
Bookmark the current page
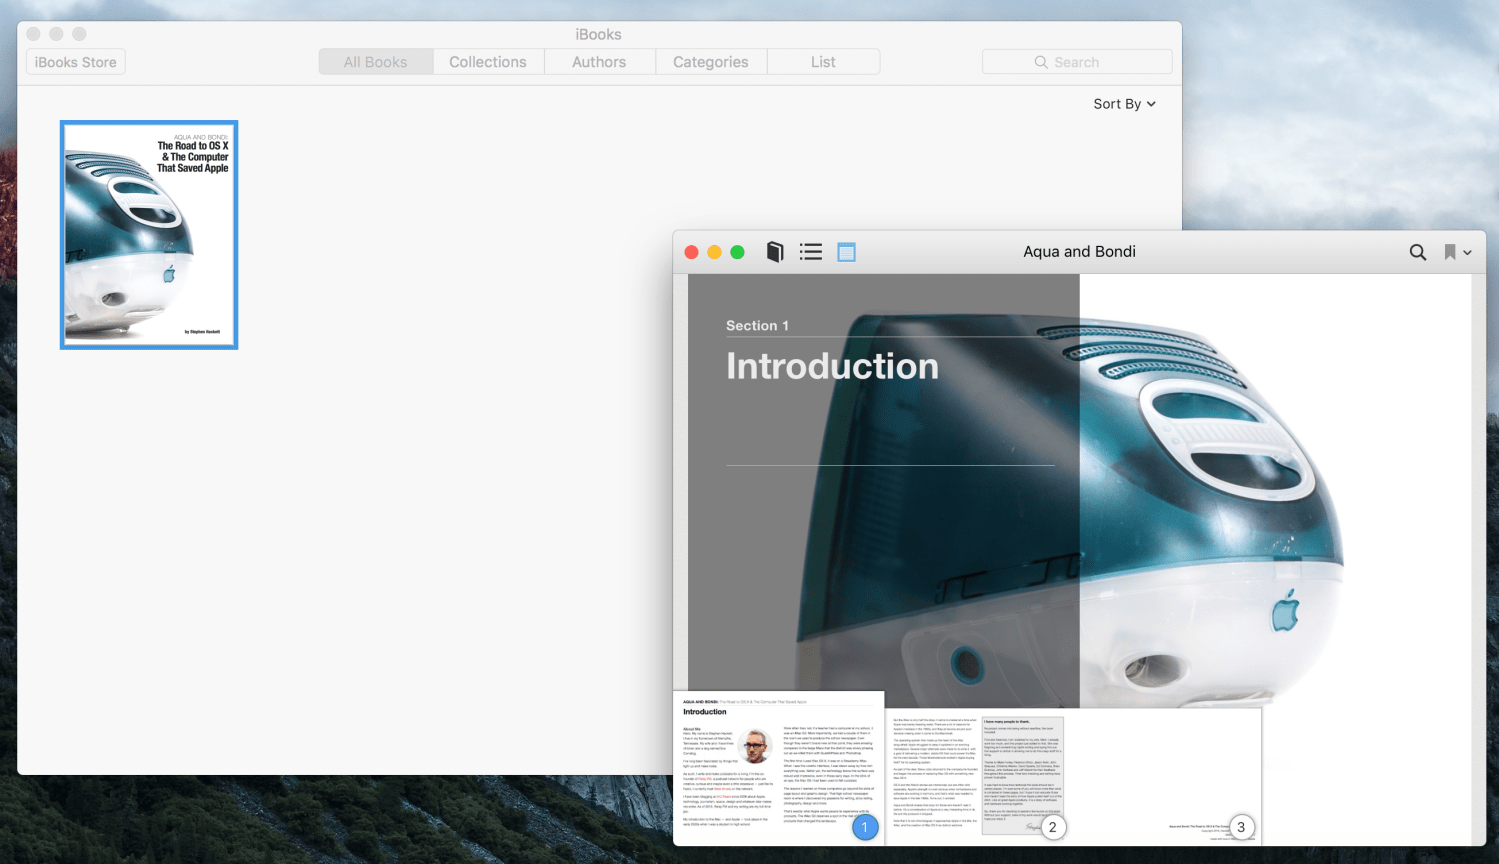[x=1450, y=252]
